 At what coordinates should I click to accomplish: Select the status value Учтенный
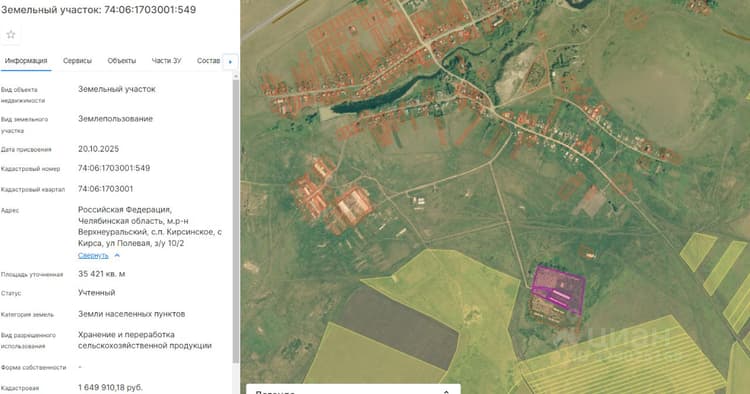pyautogui.click(x=97, y=293)
